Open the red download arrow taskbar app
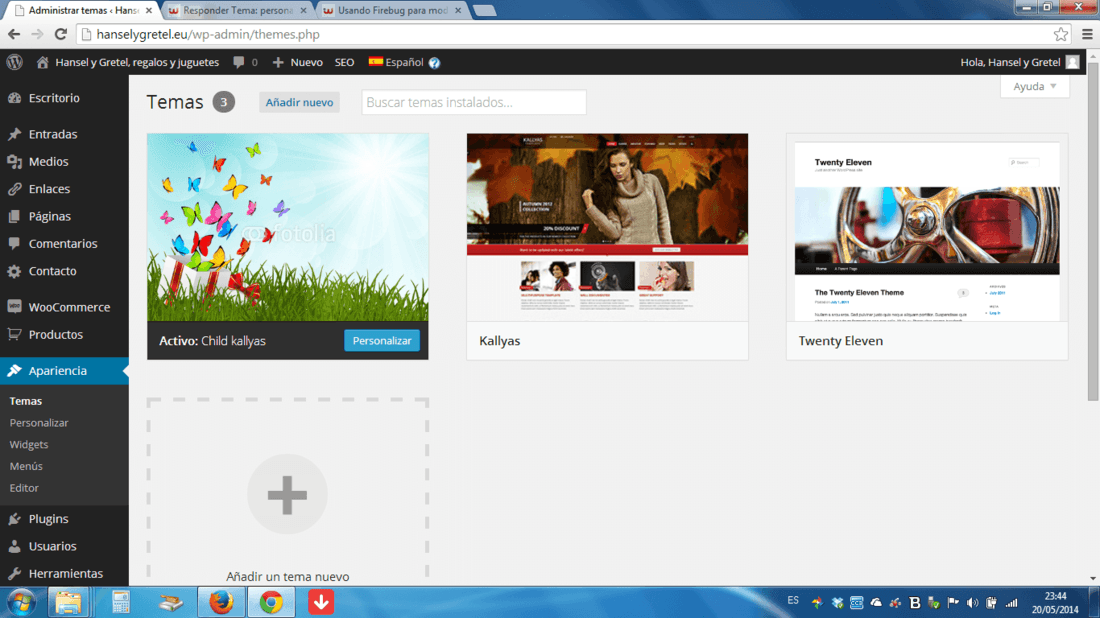The height and width of the screenshot is (618, 1100). tap(321, 602)
